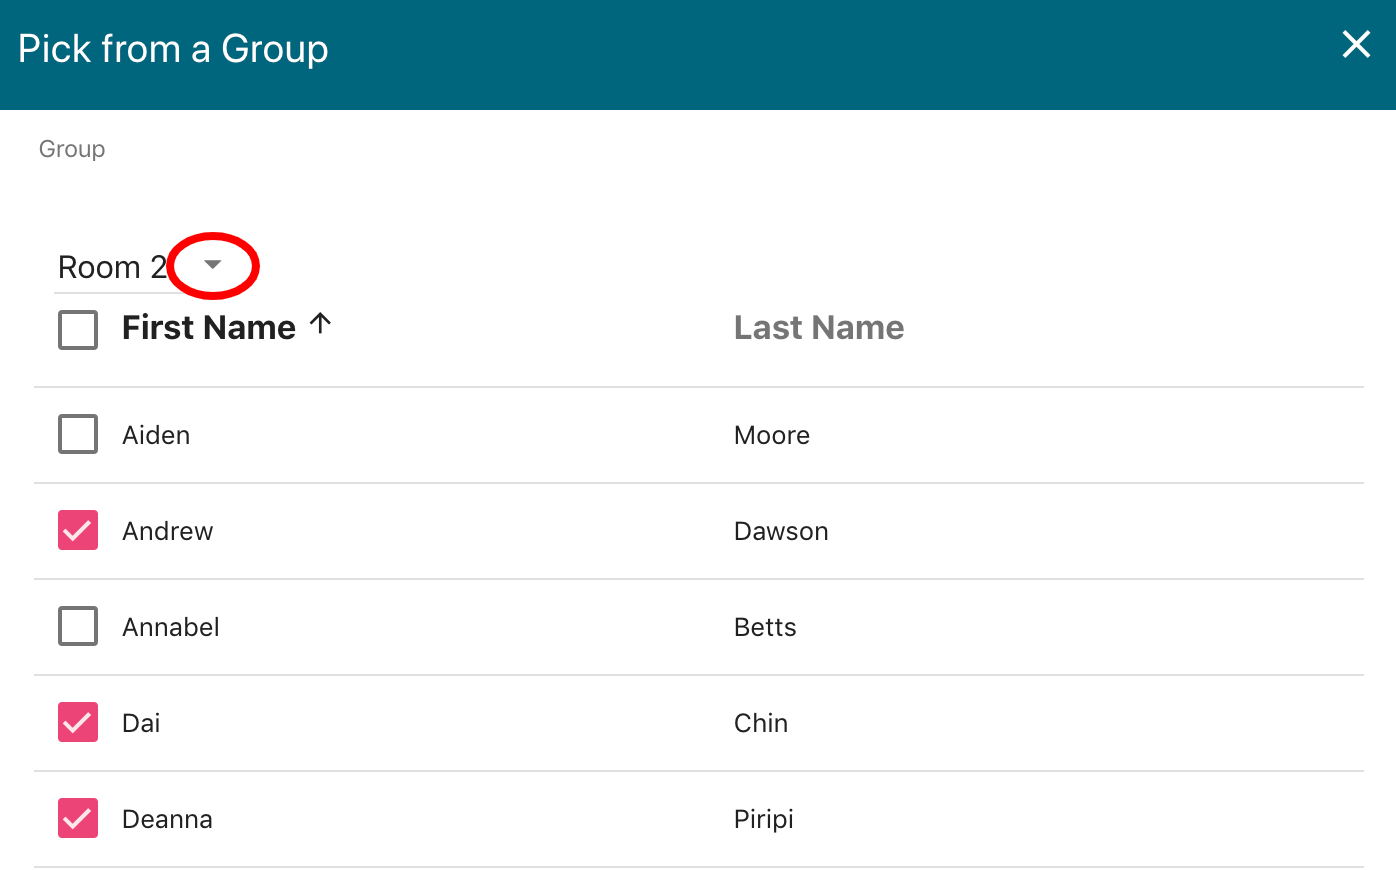This screenshot has height=870, width=1396.
Task: Toggle the select-all checkbox in header
Action: click(78, 329)
